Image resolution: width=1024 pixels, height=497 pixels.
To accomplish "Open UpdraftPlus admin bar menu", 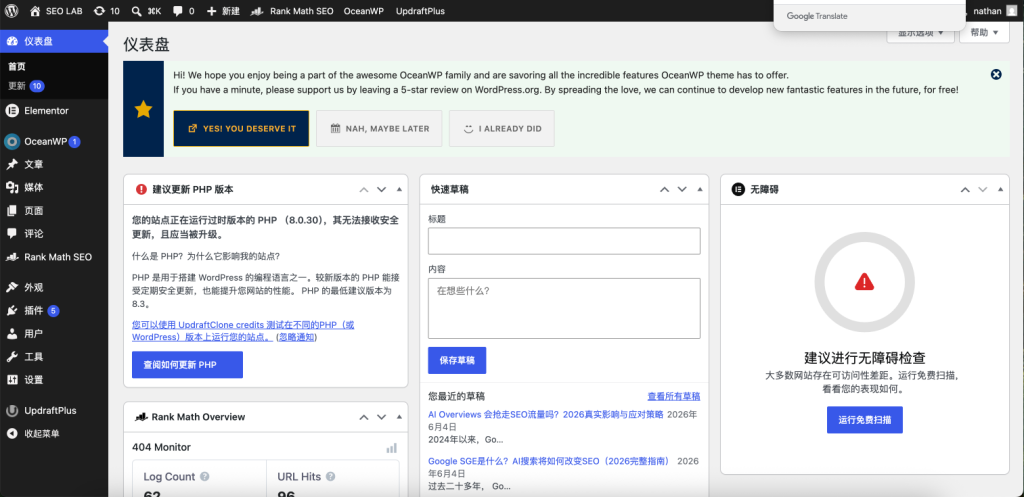I will (x=421, y=11).
